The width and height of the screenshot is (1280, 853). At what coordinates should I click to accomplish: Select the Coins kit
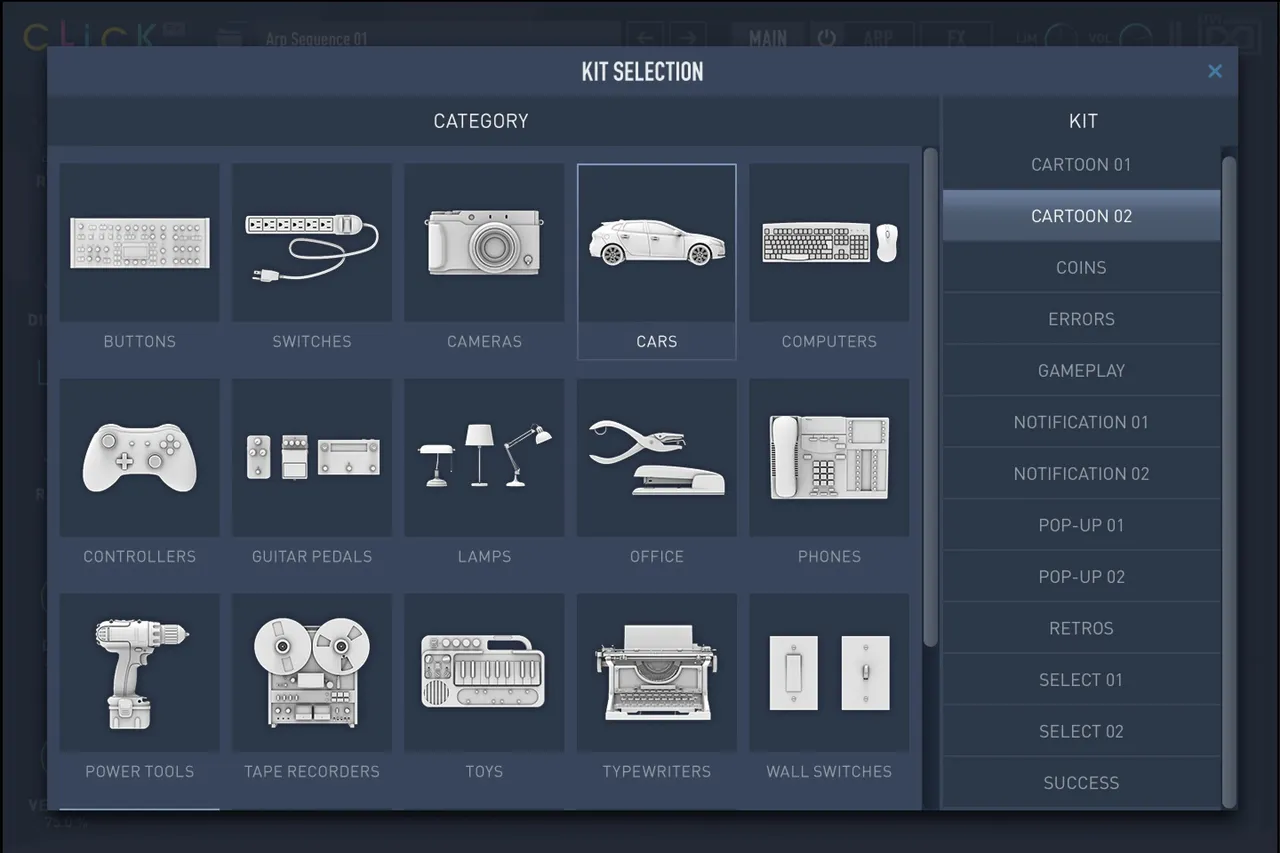[1081, 268]
